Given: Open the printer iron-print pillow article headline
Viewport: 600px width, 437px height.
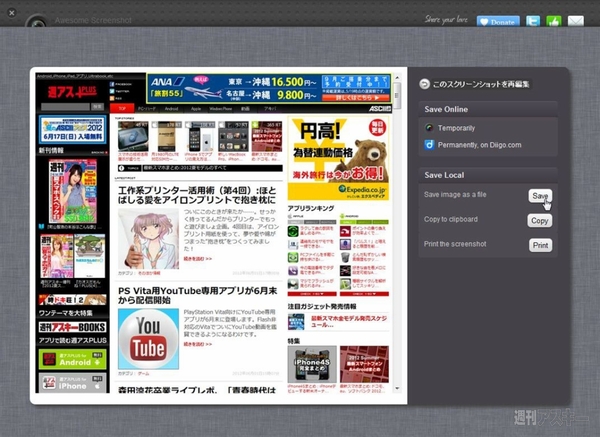Looking at the screenshot, I should [x=197, y=195].
